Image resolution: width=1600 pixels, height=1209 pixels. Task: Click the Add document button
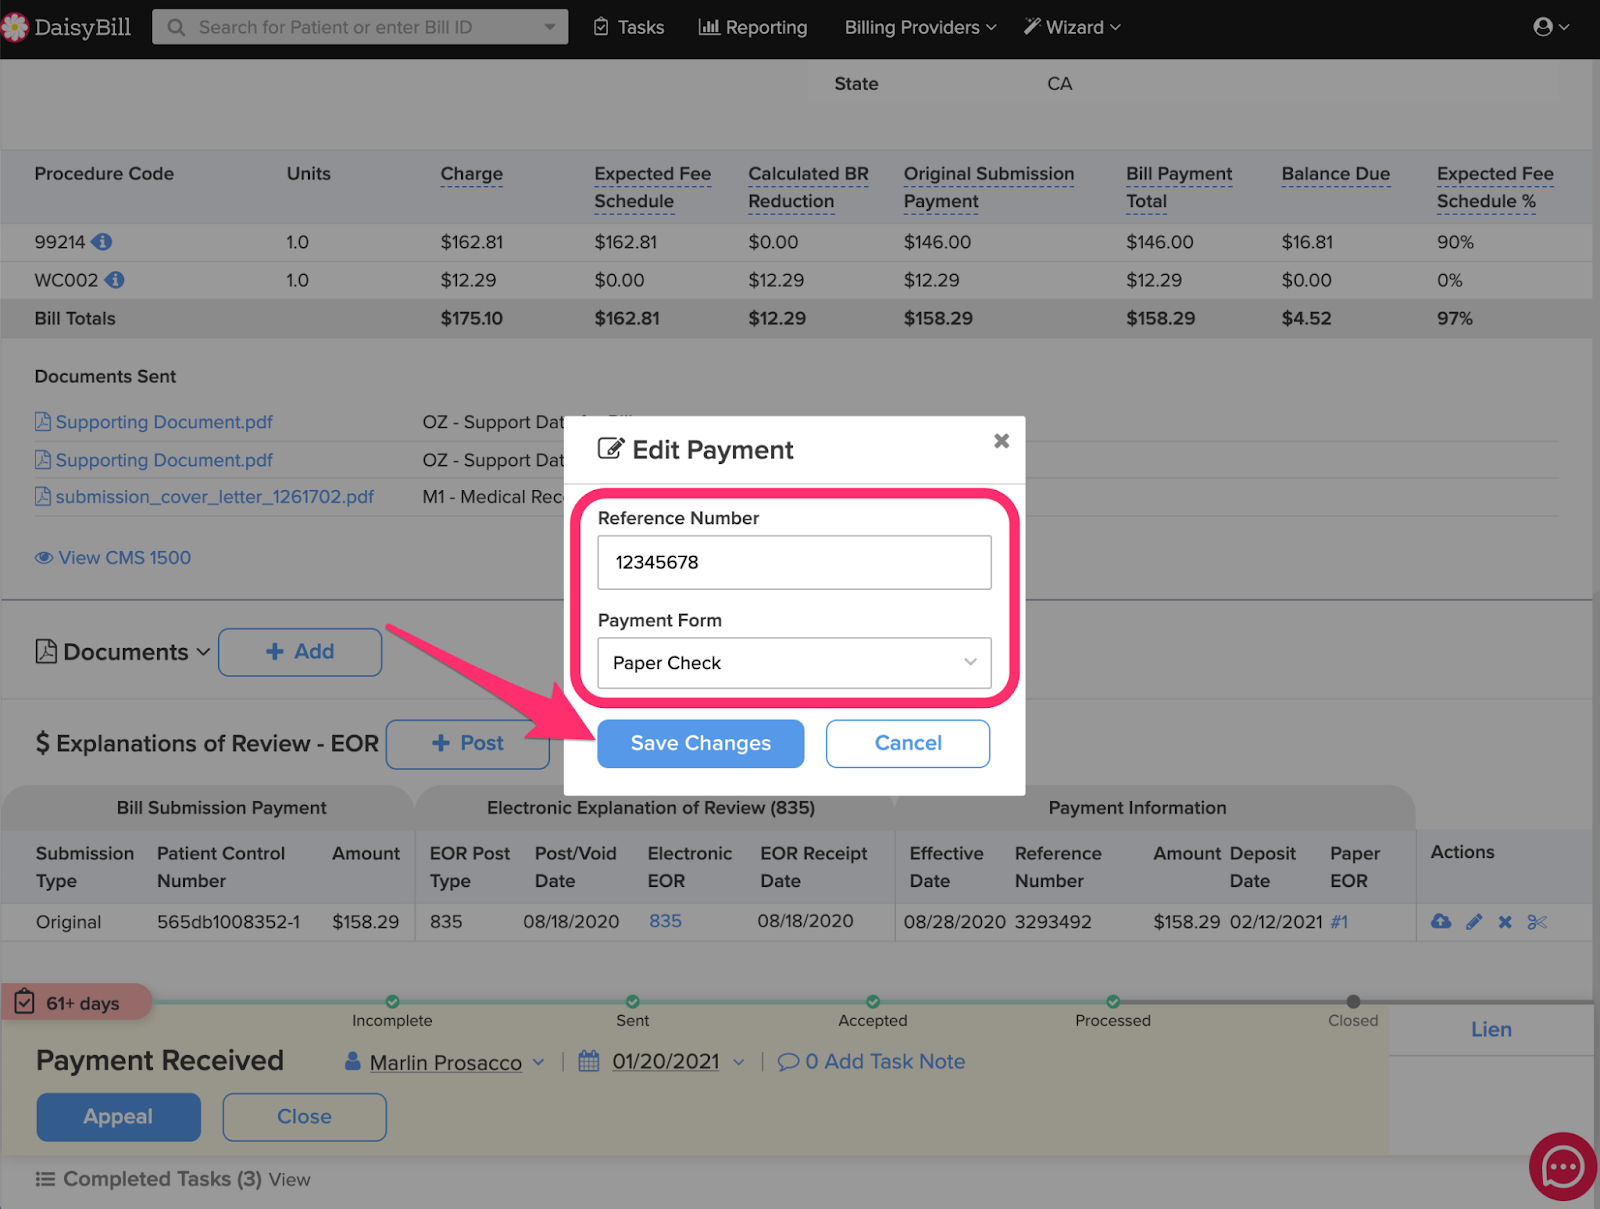(300, 652)
